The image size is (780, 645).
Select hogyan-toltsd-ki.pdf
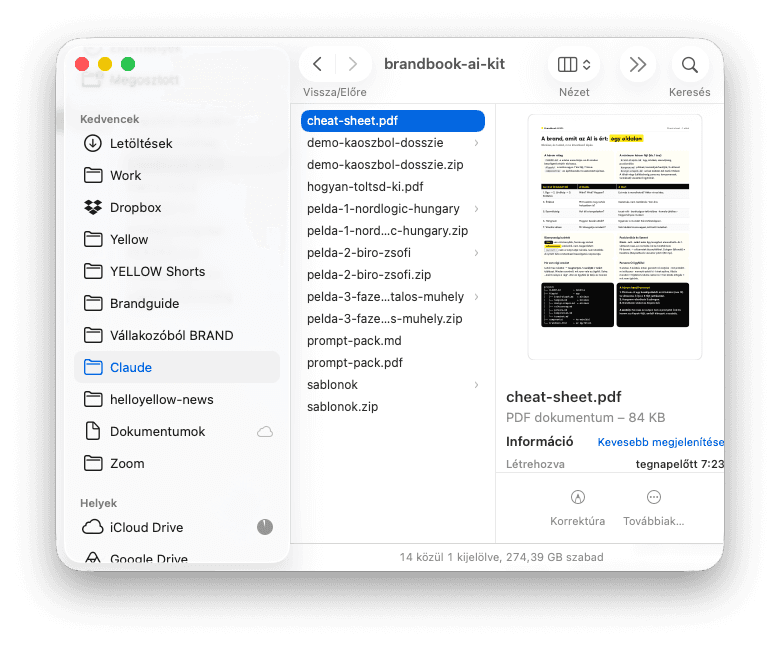pyautogui.click(x=392, y=186)
